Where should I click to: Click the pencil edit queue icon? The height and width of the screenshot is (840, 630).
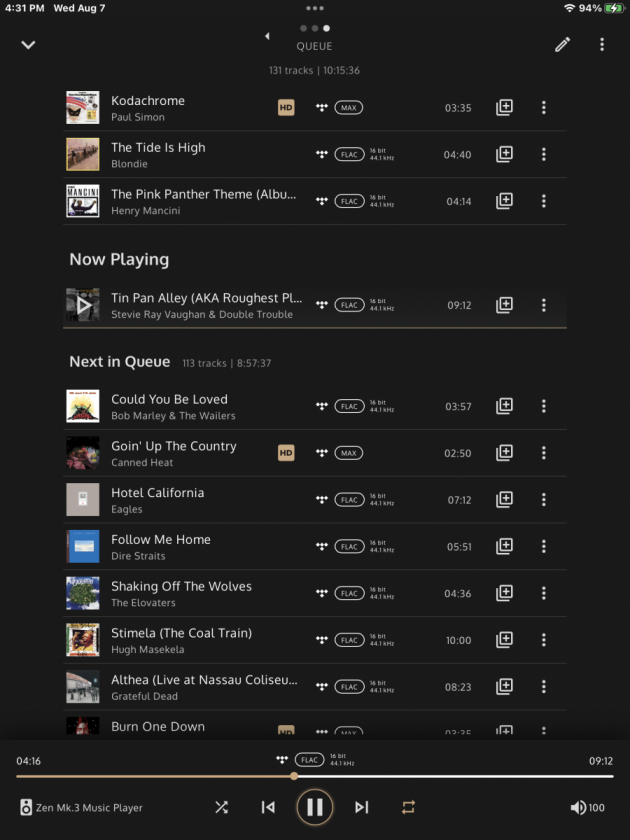click(562, 44)
